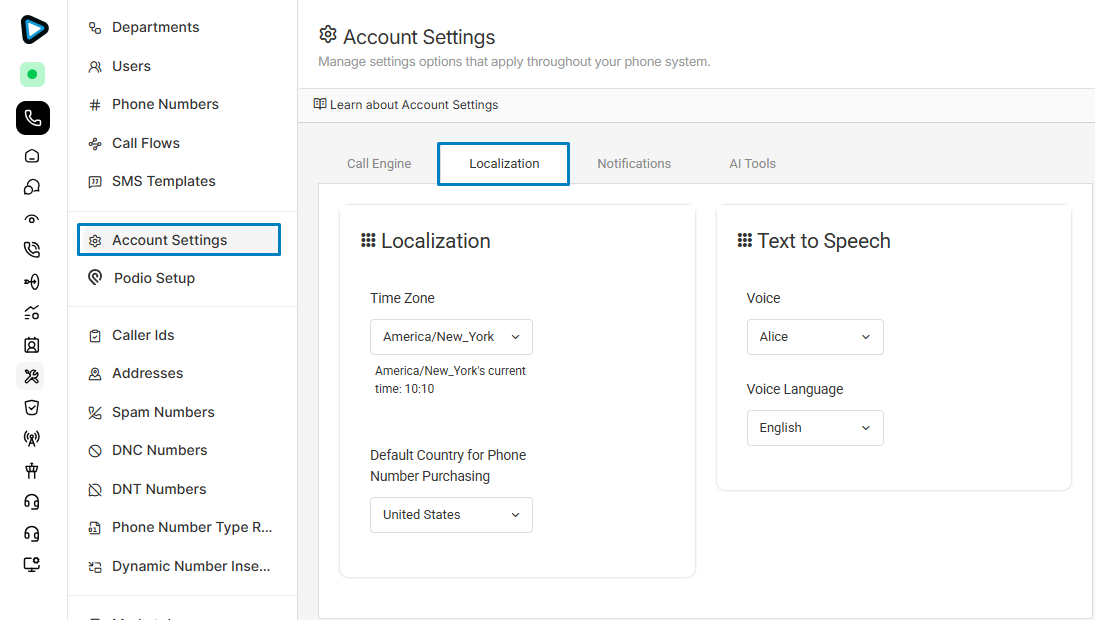Click the monitor icon at rail bottom
The image size is (1095, 620).
pos(32,565)
